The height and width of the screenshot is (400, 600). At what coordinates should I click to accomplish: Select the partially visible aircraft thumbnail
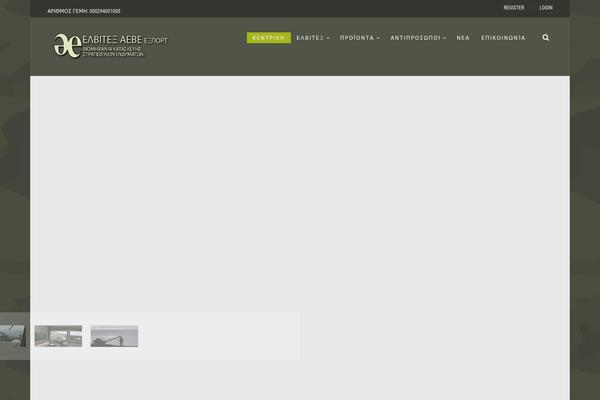pos(13,336)
